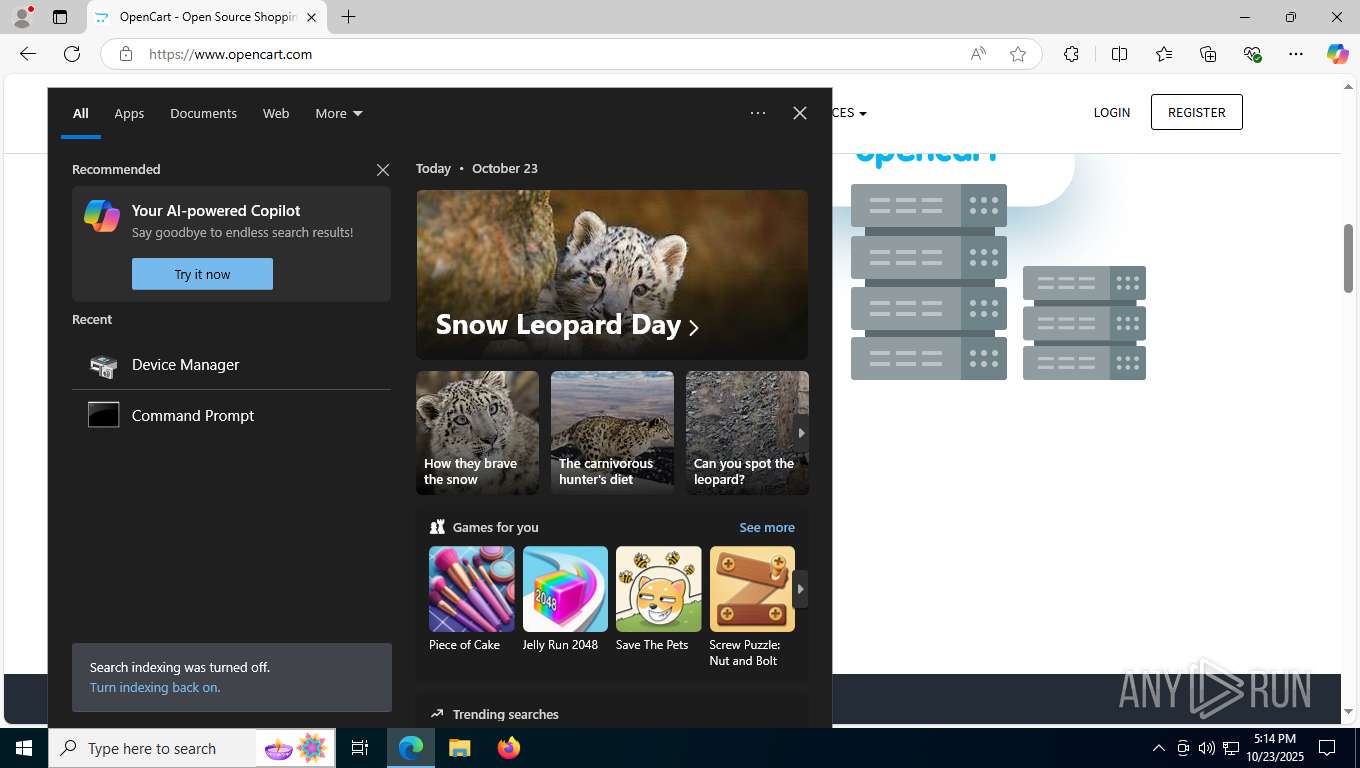Screen dimensions: 1360x768
Task: Open the notification center icon
Action: point(1327,748)
